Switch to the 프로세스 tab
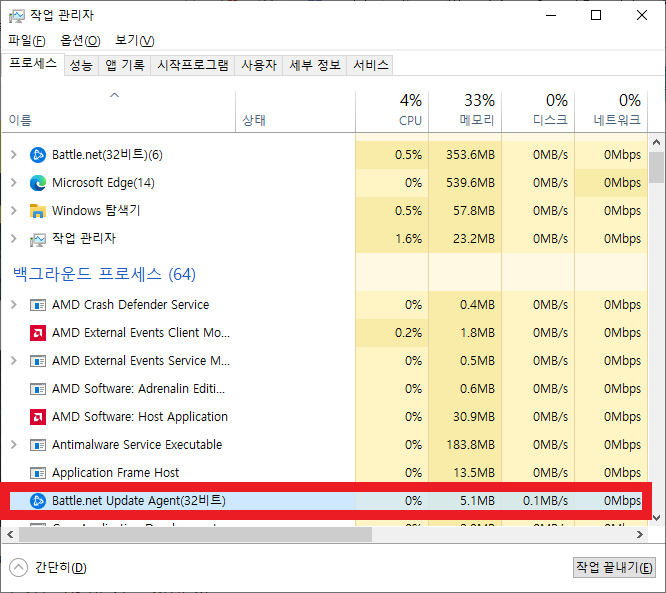This screenshot has height=593, width=666. point(33,64)
